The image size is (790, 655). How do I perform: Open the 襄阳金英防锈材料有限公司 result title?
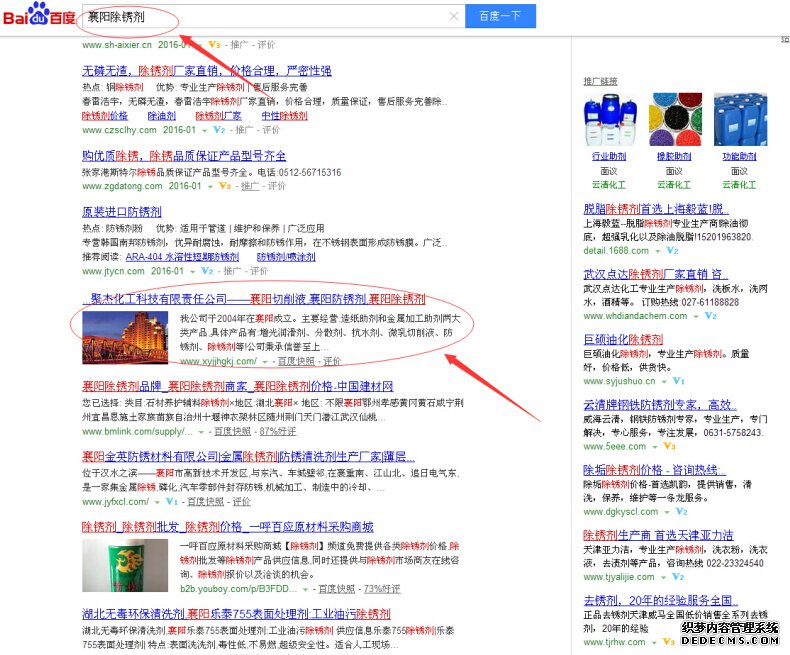coord(248,457)
